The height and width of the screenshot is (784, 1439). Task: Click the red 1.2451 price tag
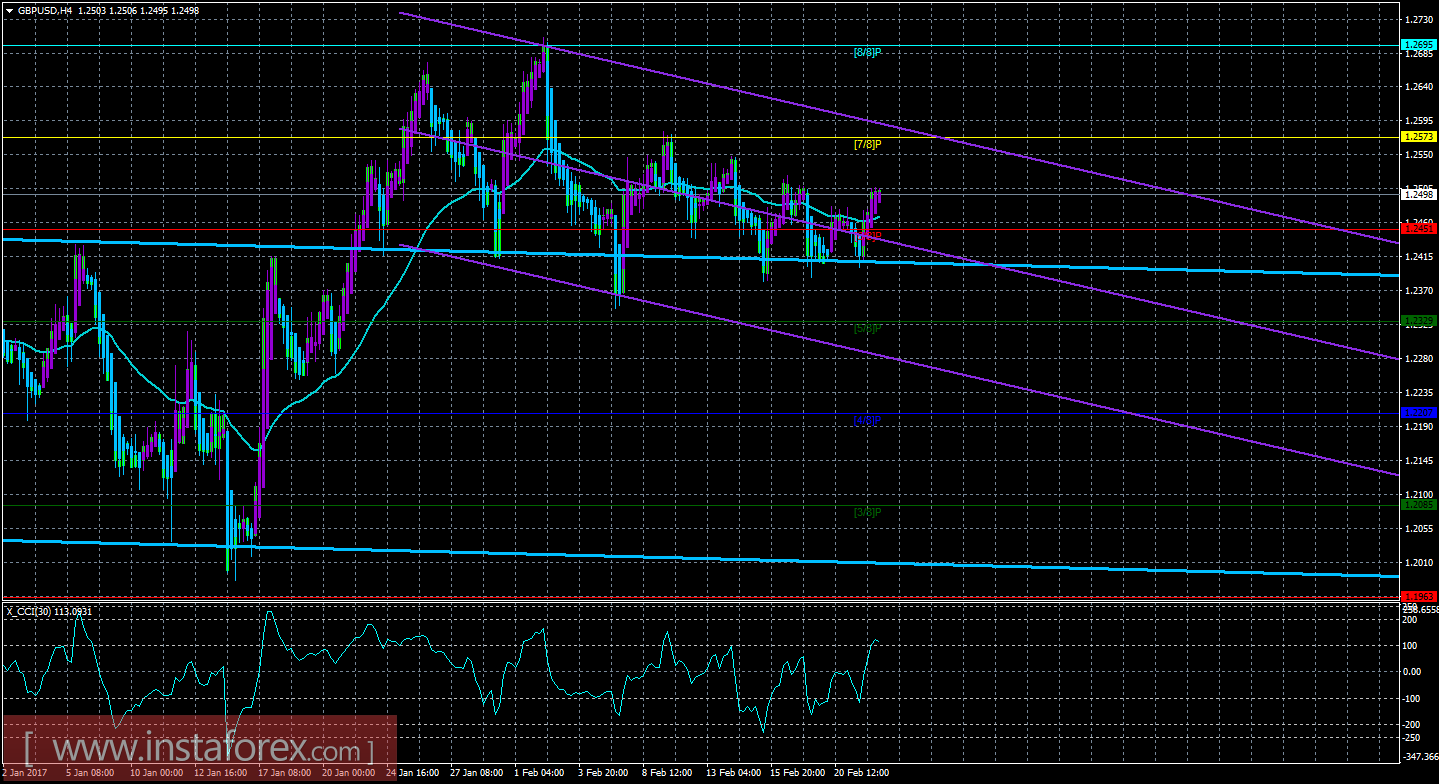point(1419,229)
